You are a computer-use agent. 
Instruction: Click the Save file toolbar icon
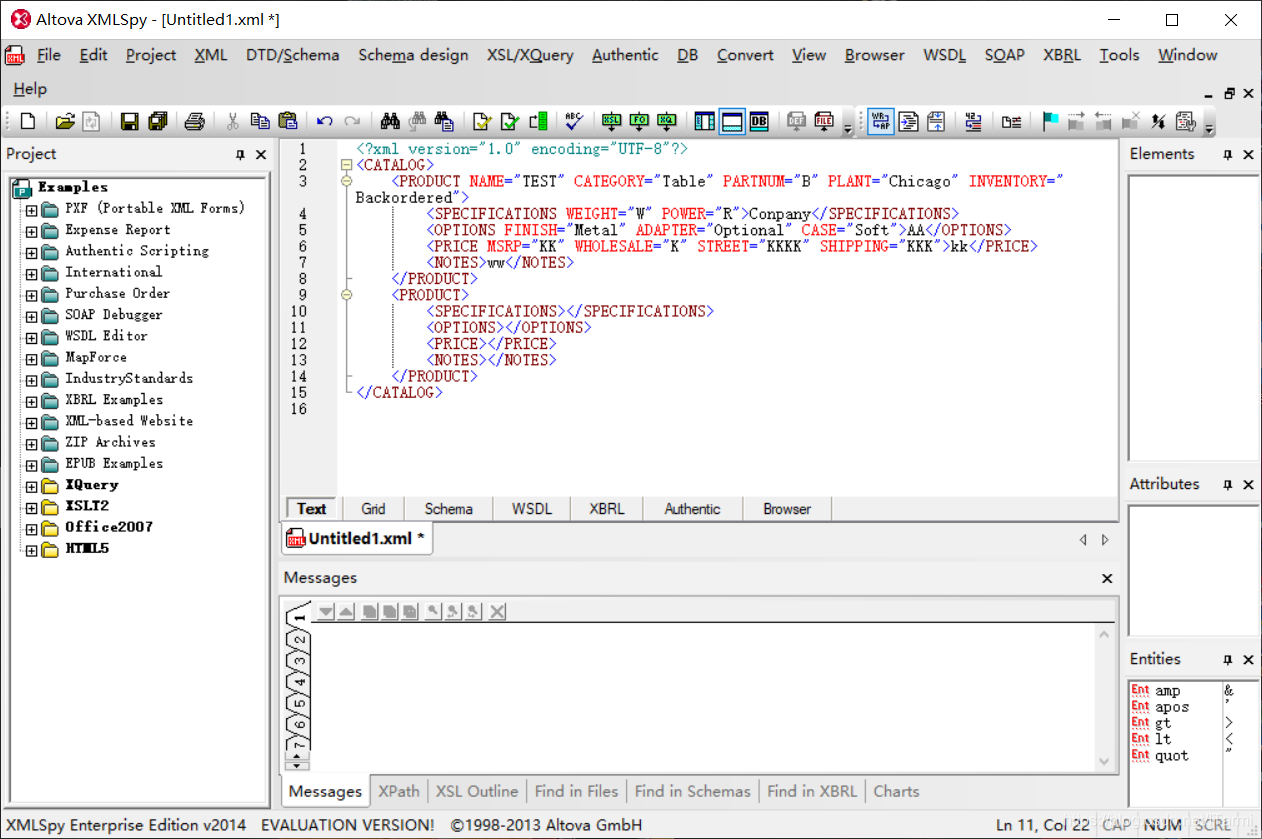click(x=129, y=122)
